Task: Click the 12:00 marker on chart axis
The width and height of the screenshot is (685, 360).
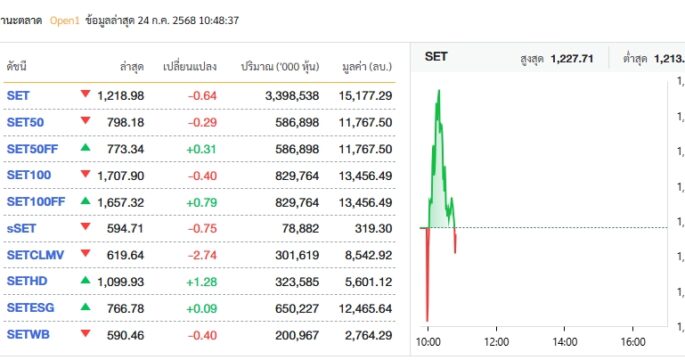Action: click(x=496, y=342)
